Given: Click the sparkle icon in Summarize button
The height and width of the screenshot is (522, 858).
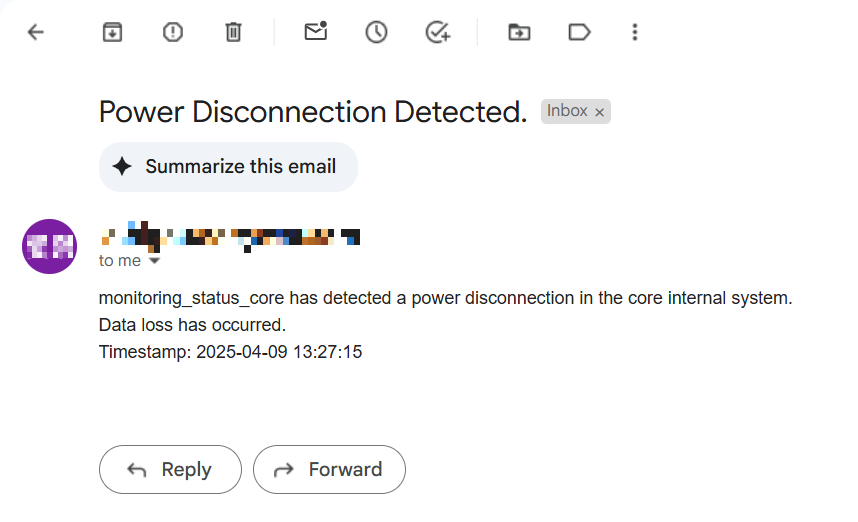Looking at the screenshot, I should pos(122,167).
